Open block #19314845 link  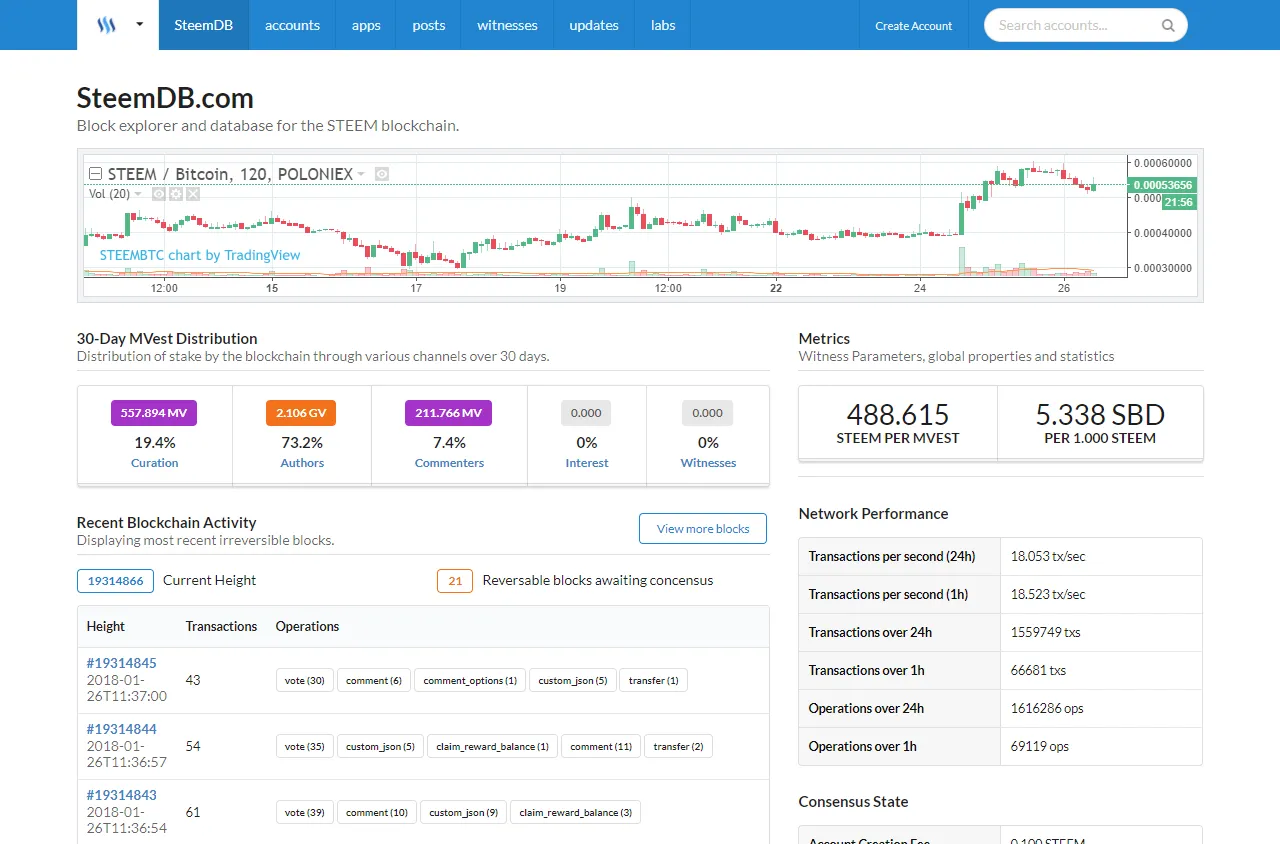(122, 663)
